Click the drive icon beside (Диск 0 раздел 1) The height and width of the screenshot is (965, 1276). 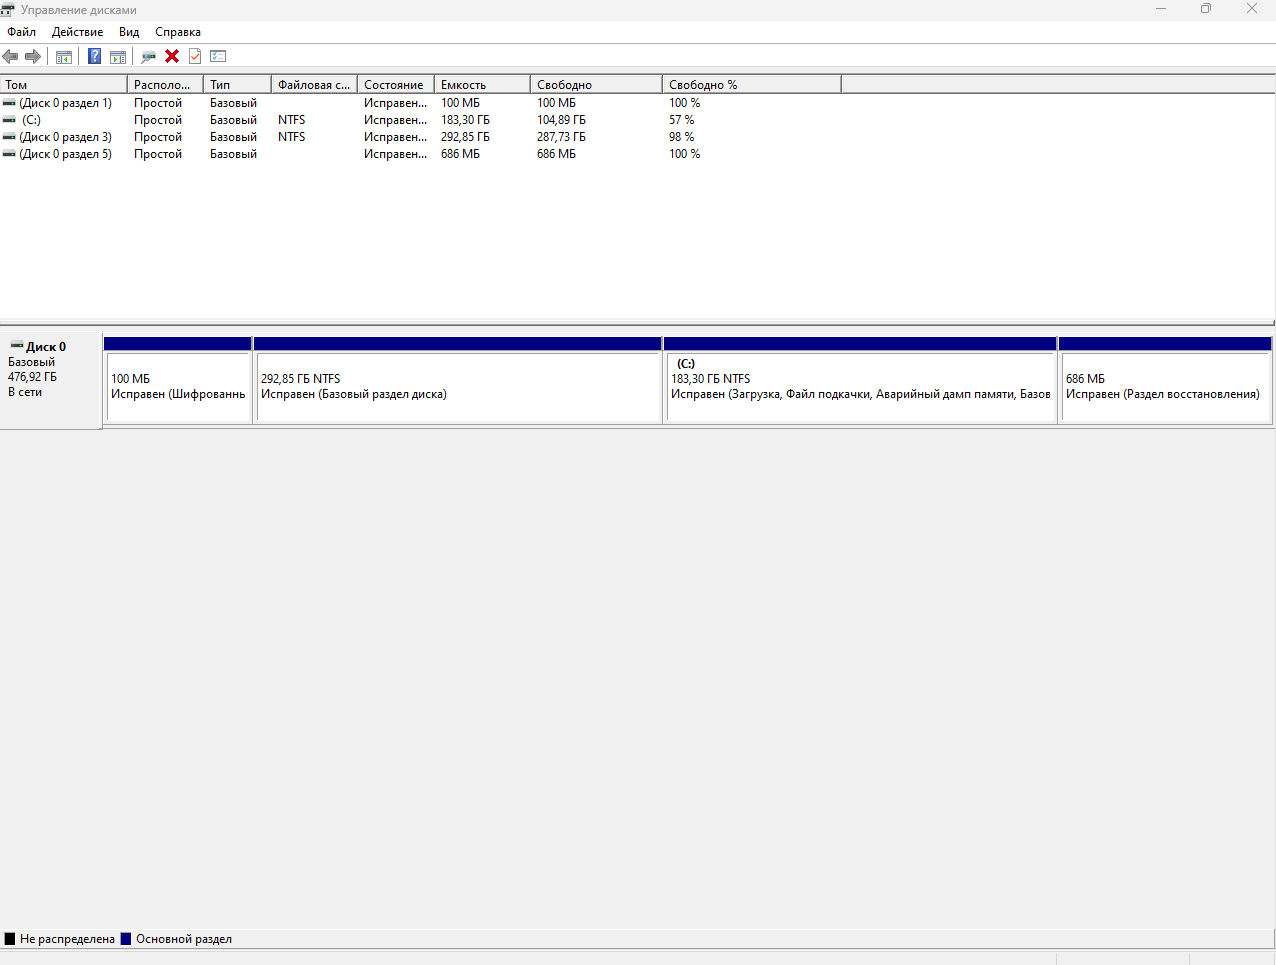point(9,103)
